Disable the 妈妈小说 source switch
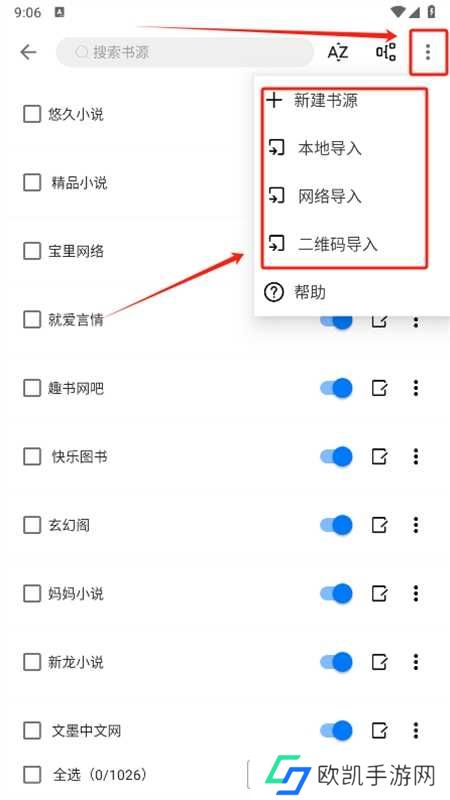This screenshot has width=450, height=800. coord(337,593)
